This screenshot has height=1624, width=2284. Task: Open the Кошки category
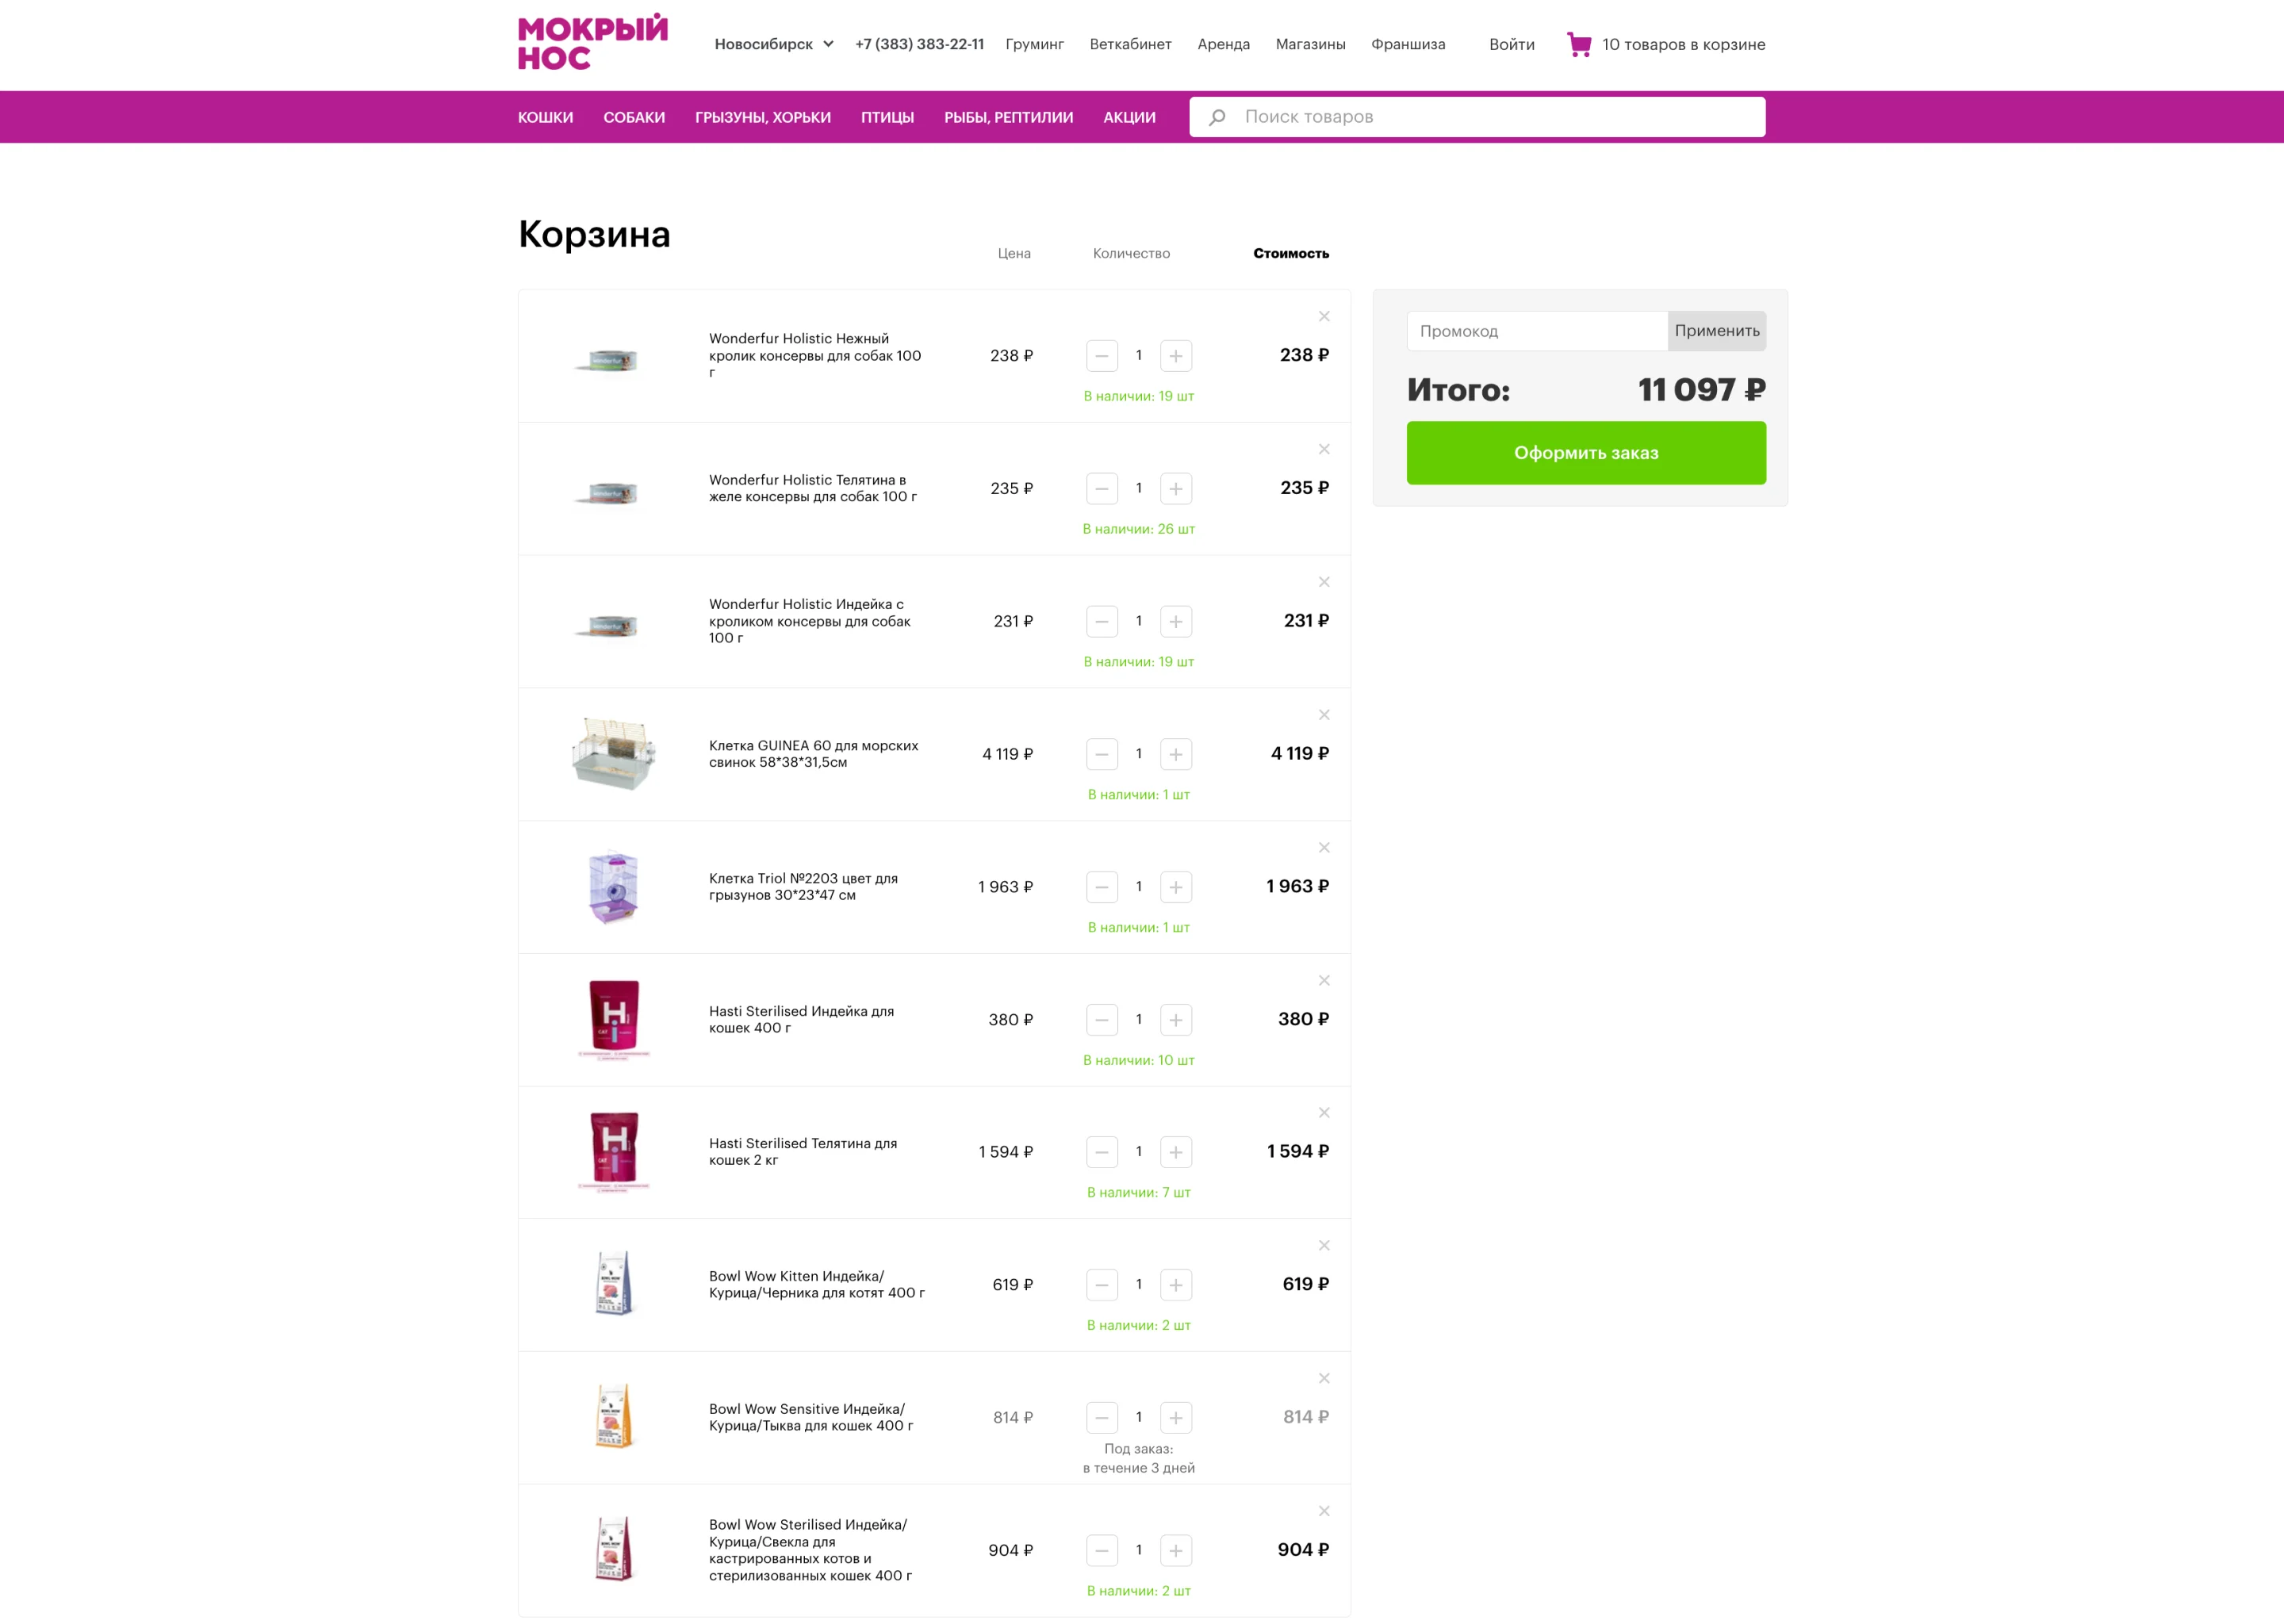click(546, 117)
